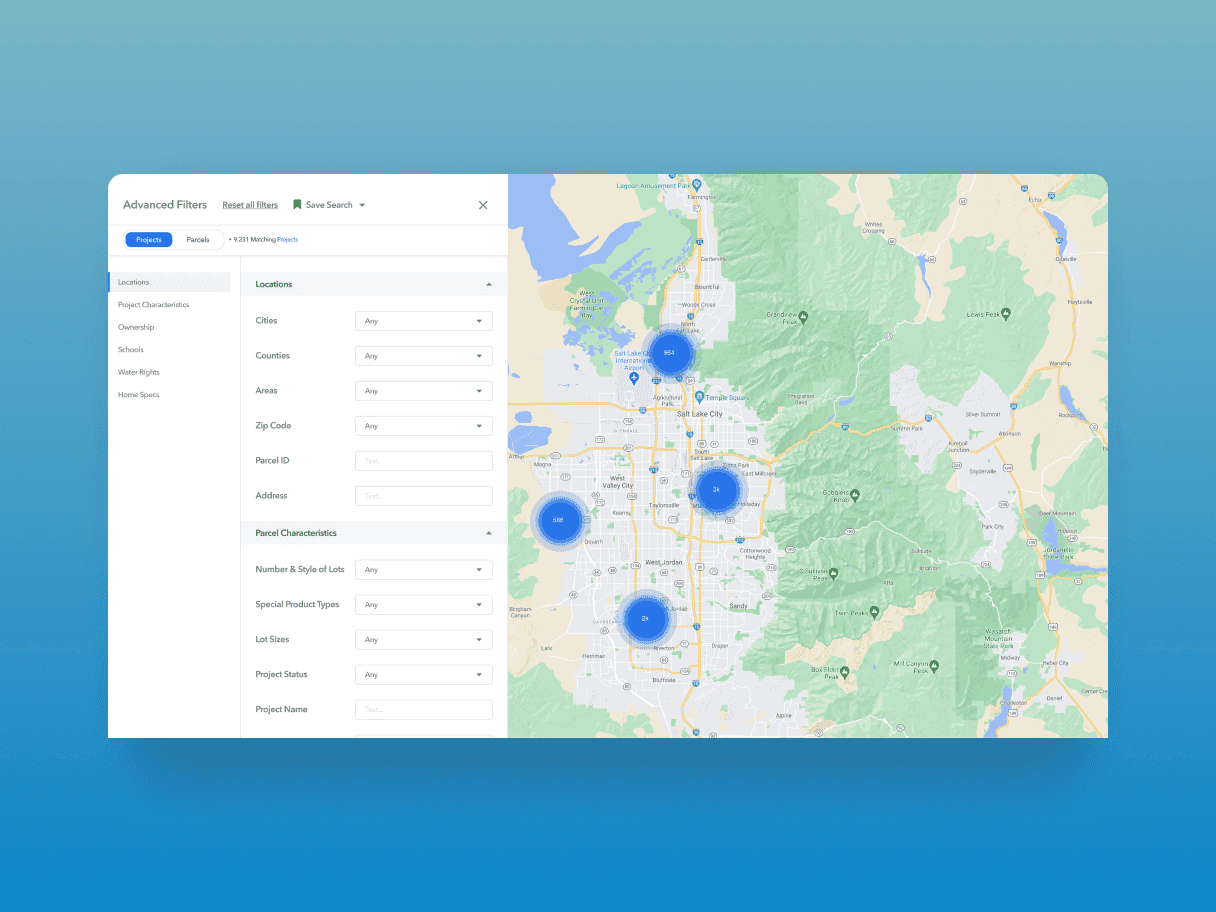Select Schools in the filter sidebar

click(131, 350)
